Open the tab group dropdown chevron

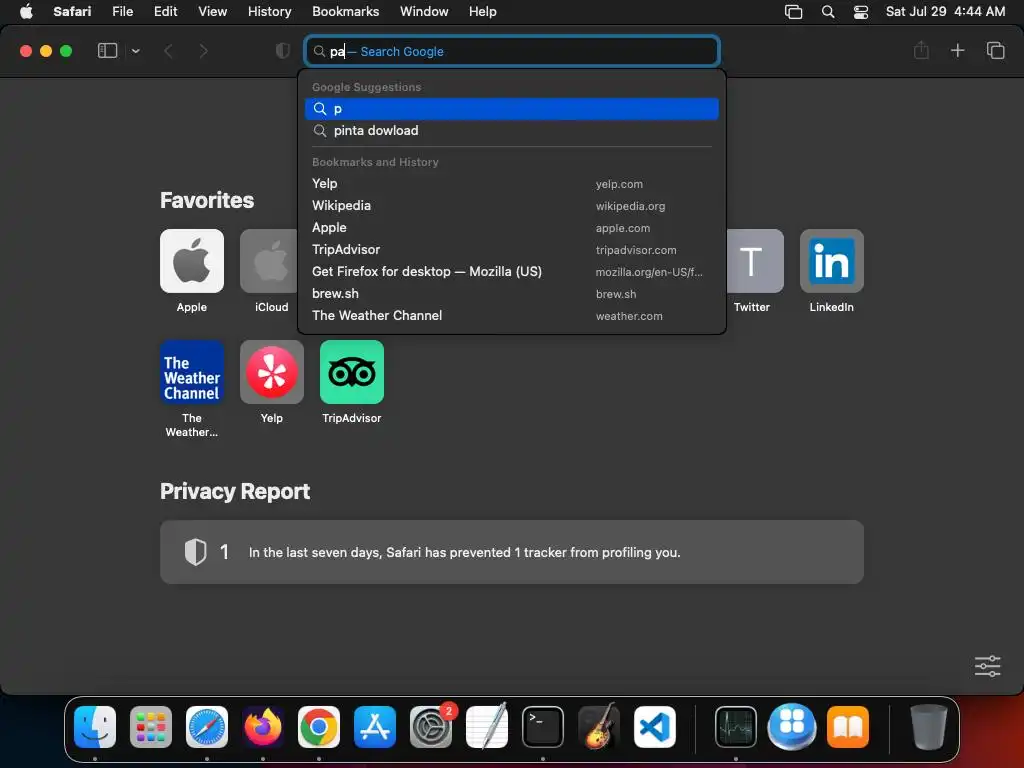pyautogui.click(x=135, y=51)
